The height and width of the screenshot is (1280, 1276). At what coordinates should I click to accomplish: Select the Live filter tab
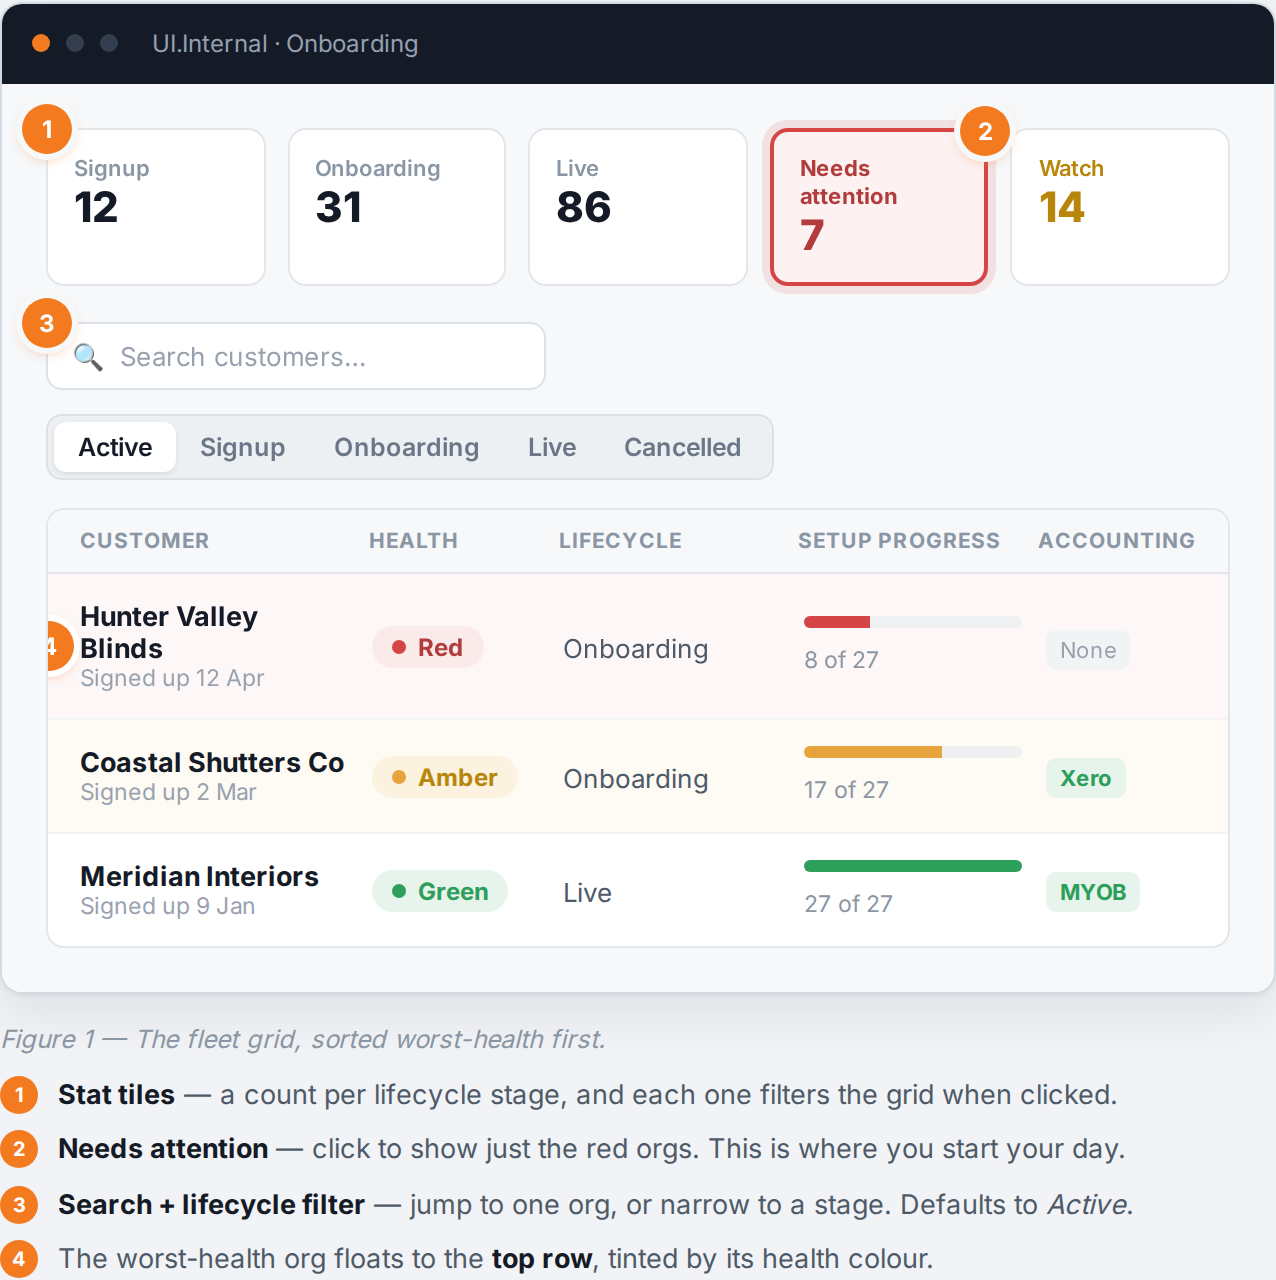(552, 447)
